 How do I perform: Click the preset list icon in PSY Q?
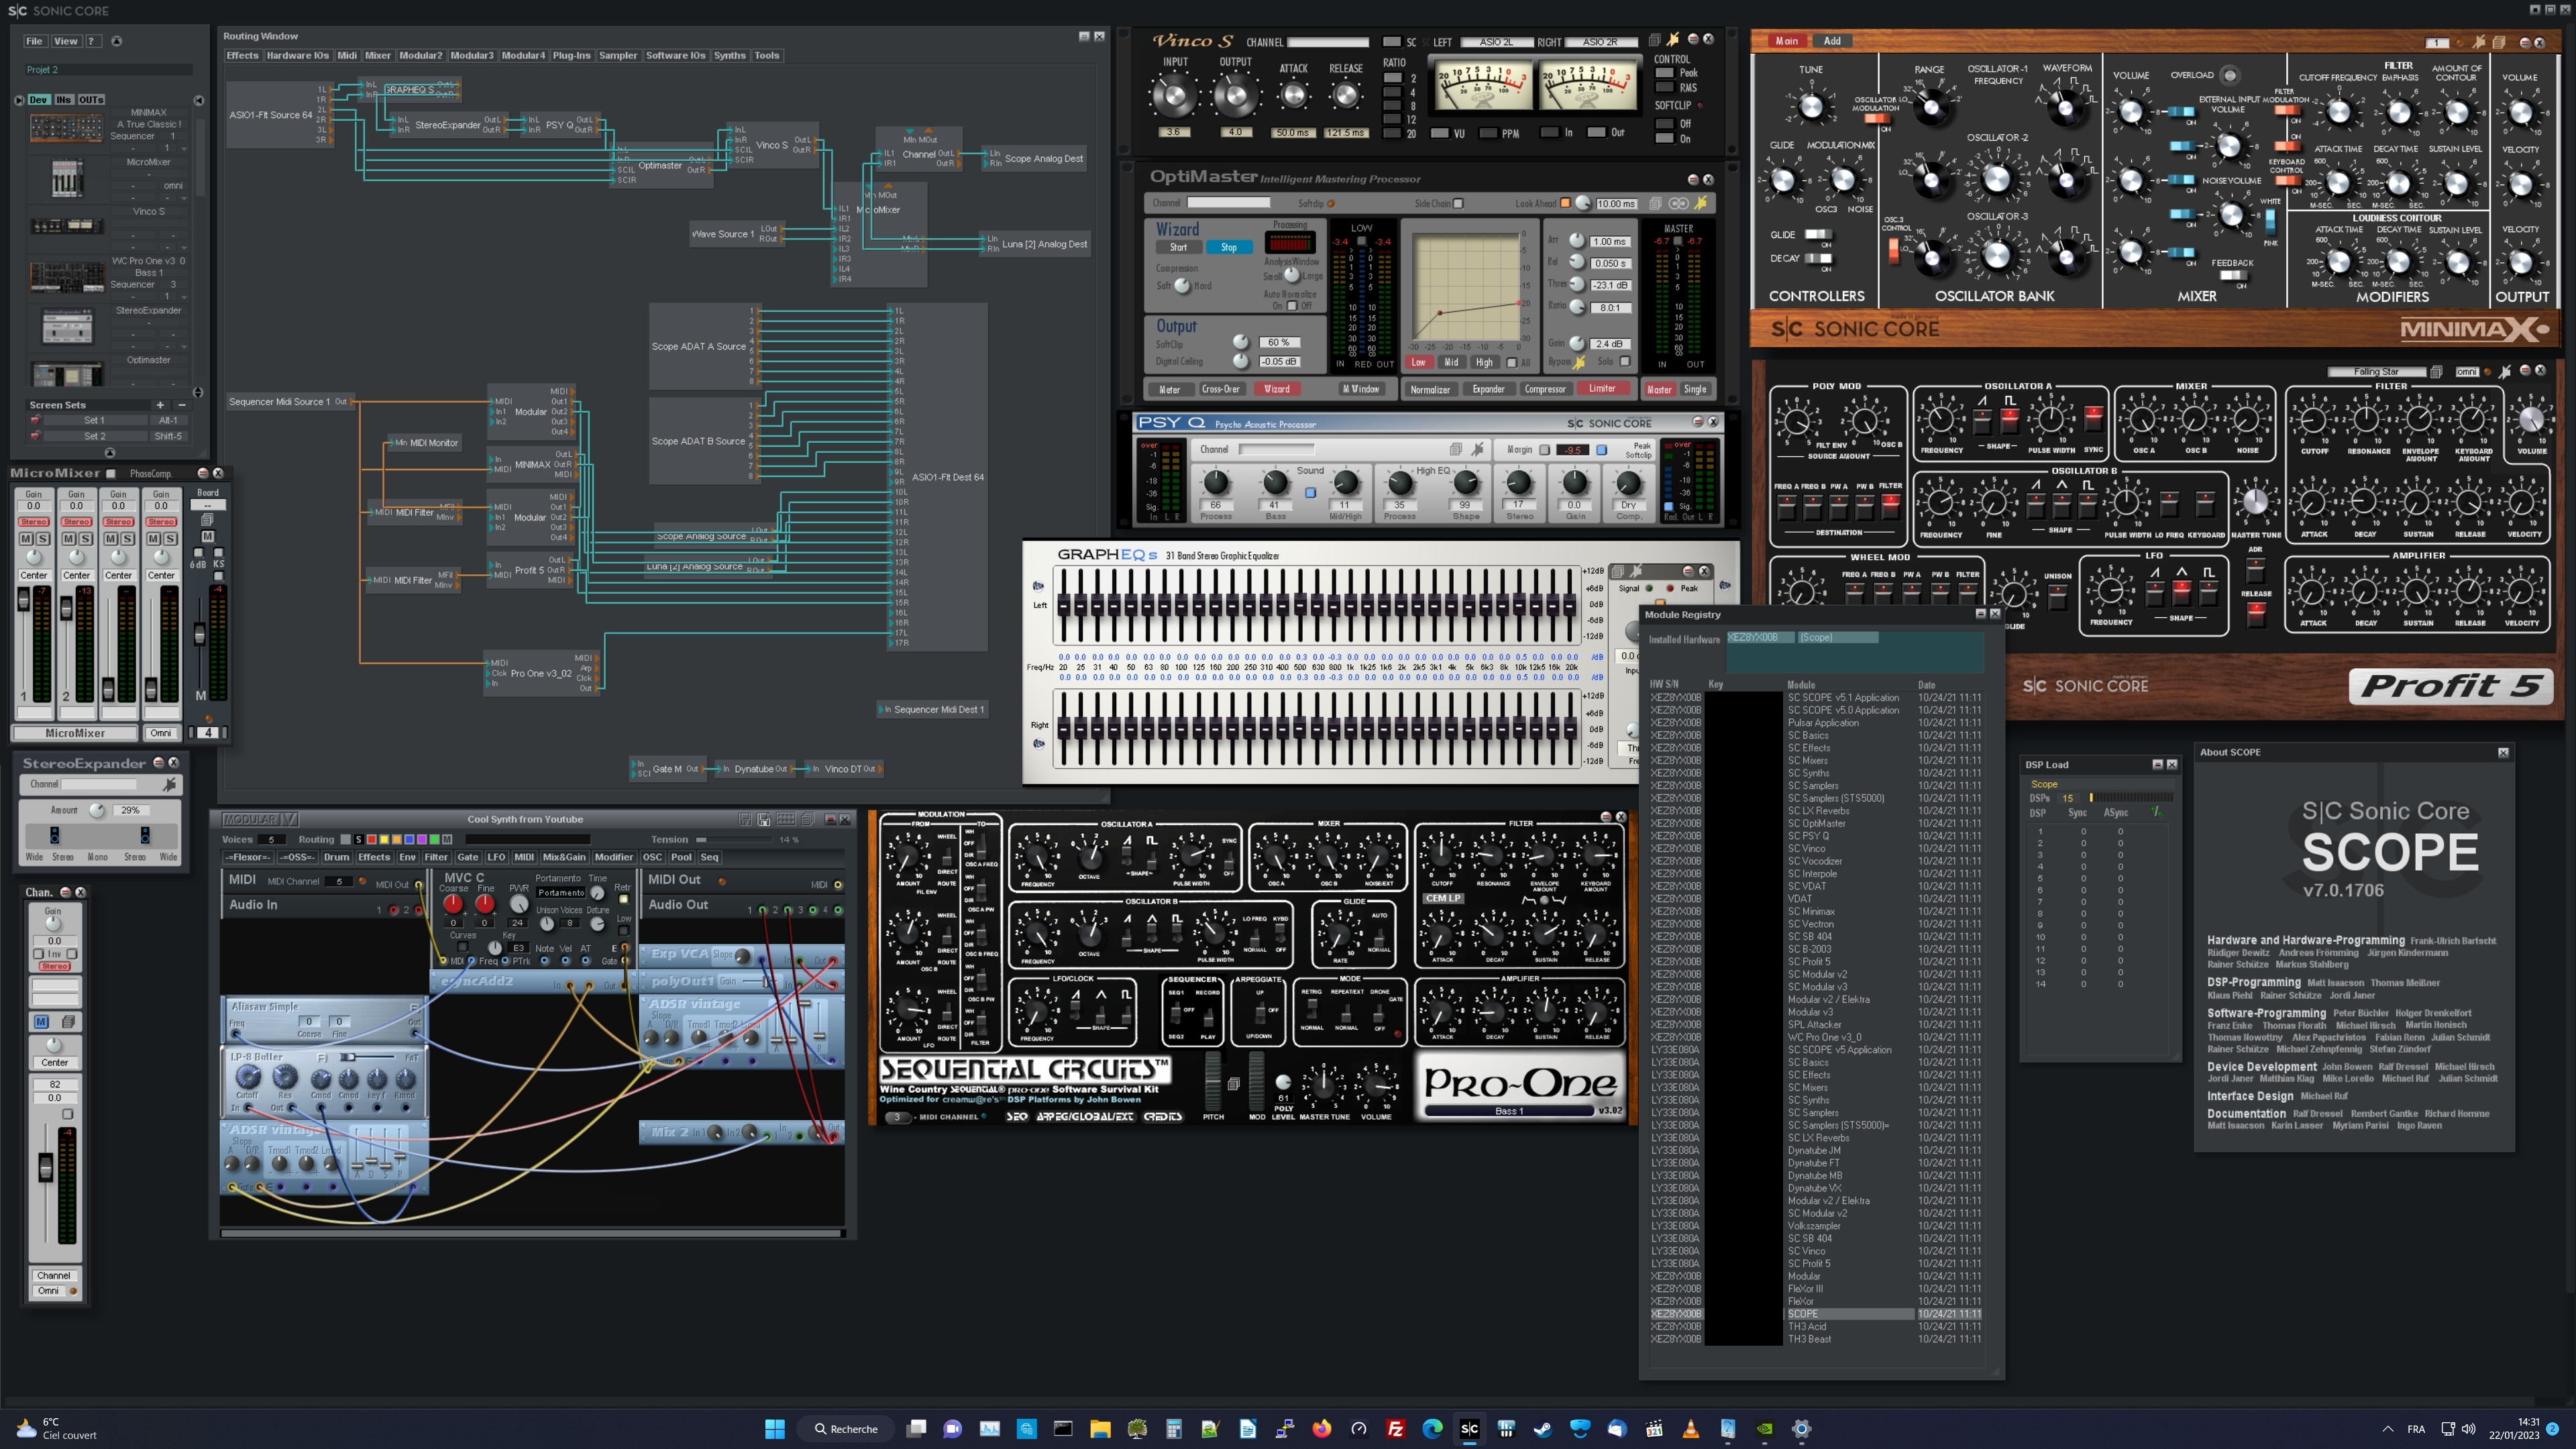pos(1456,449)
